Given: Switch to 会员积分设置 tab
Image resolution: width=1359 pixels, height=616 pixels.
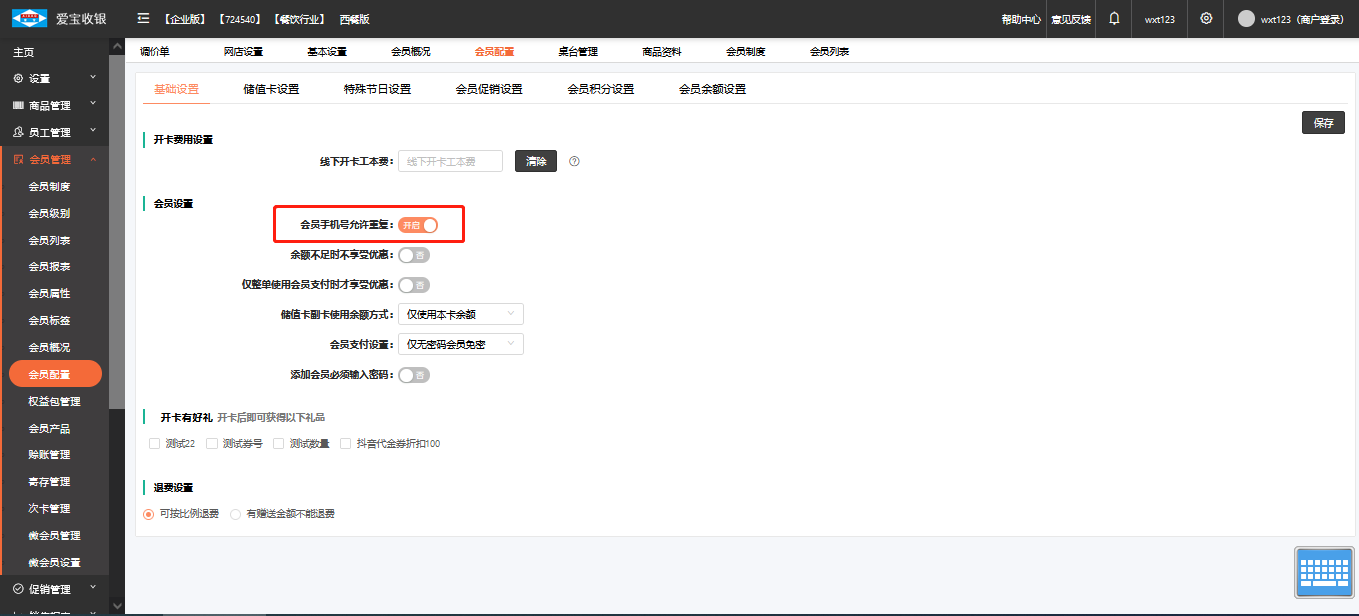Looking at the screenshot, I should click(x=600, y=89).
